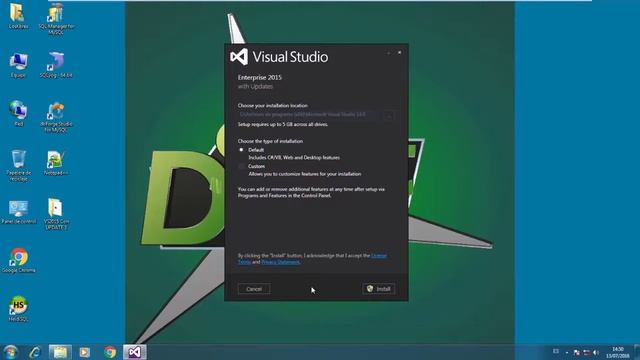Image resolution: width=640 pixels, height=360 pixels.
Task: Open the Windows Start menu orb
Action: [10, 352]
